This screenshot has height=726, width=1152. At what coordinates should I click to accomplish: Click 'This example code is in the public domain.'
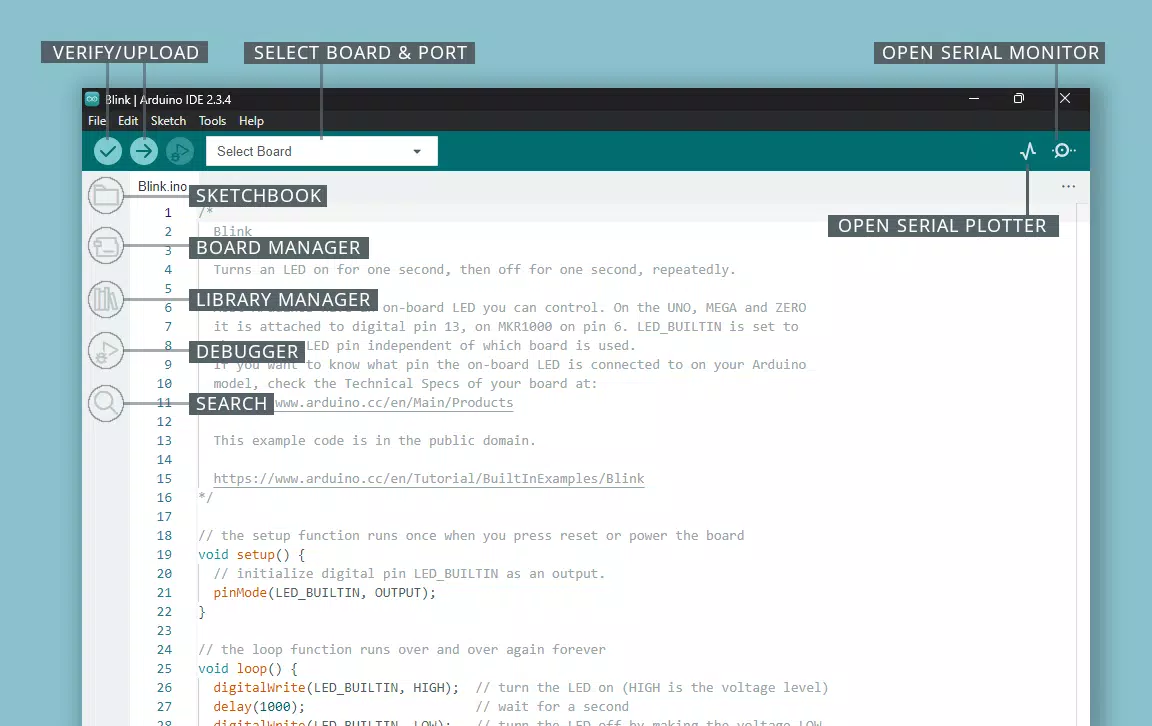pyautogui.click(x=374, y=441)
